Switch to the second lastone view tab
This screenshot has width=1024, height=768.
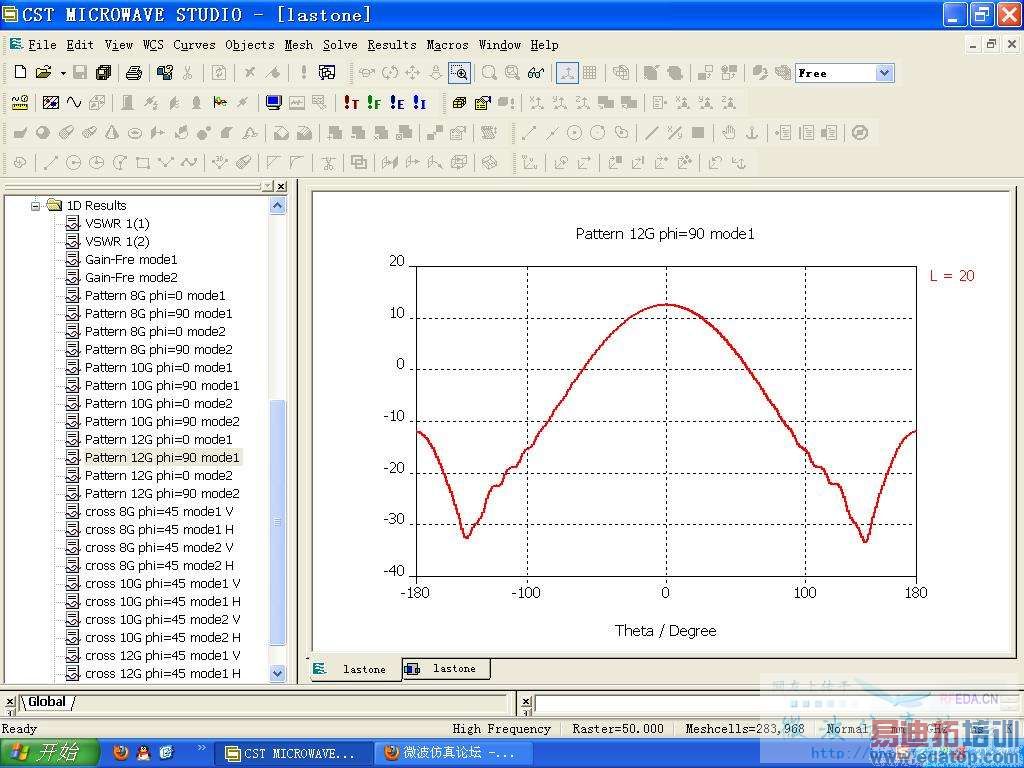click(x=446, y=669)
